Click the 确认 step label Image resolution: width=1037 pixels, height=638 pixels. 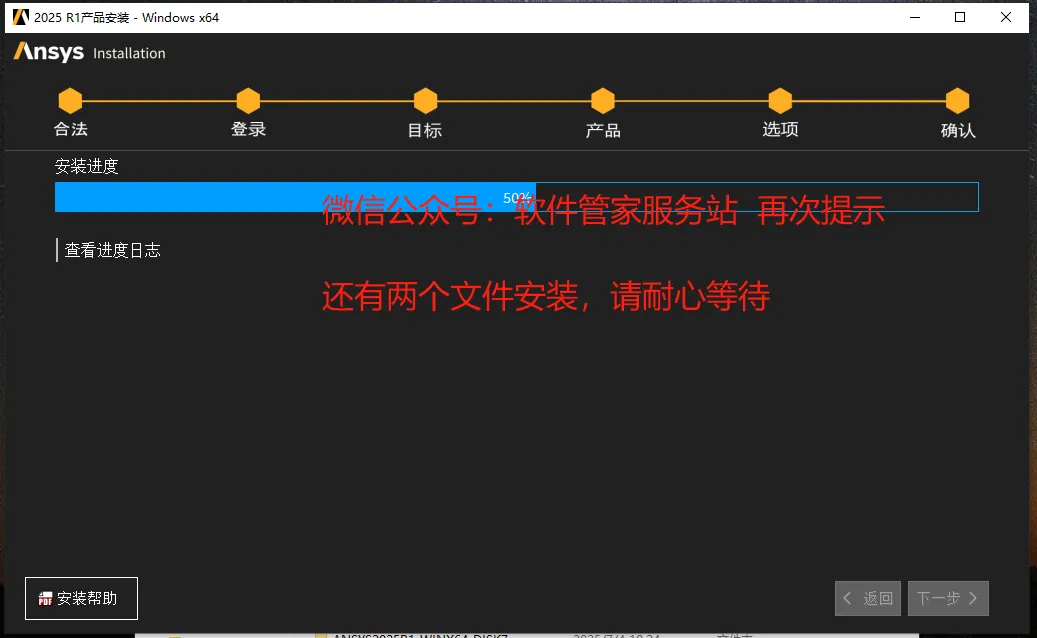[x=958, y=130]
